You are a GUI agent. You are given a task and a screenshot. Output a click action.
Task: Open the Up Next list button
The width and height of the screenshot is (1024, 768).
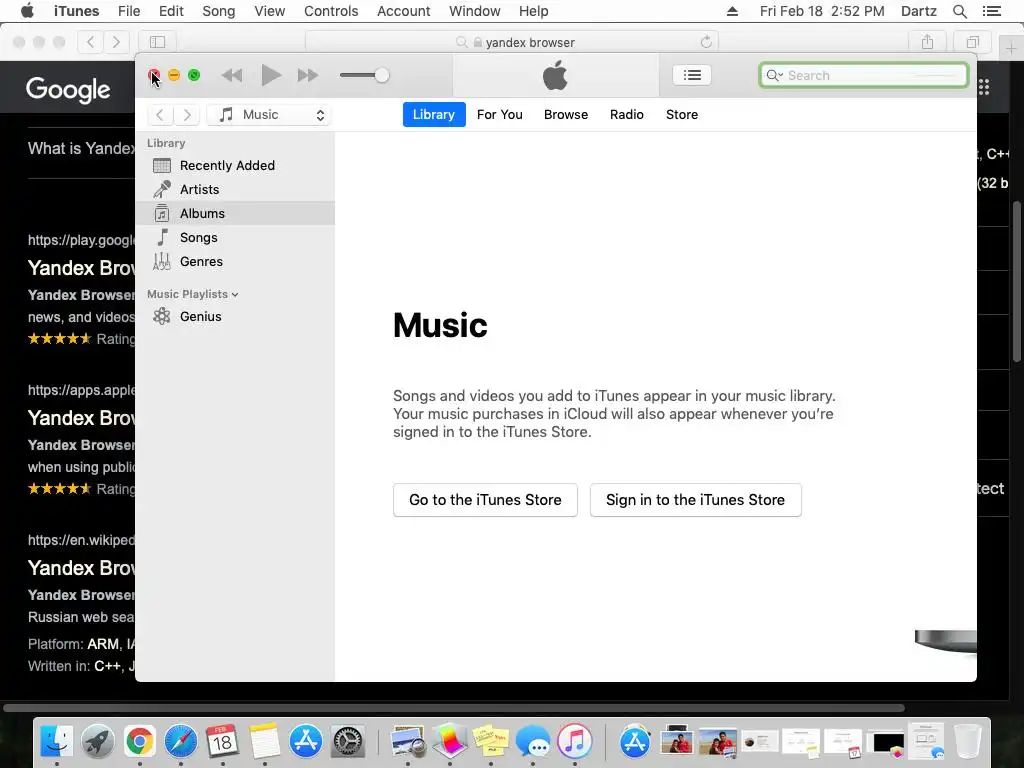[692, 75]
